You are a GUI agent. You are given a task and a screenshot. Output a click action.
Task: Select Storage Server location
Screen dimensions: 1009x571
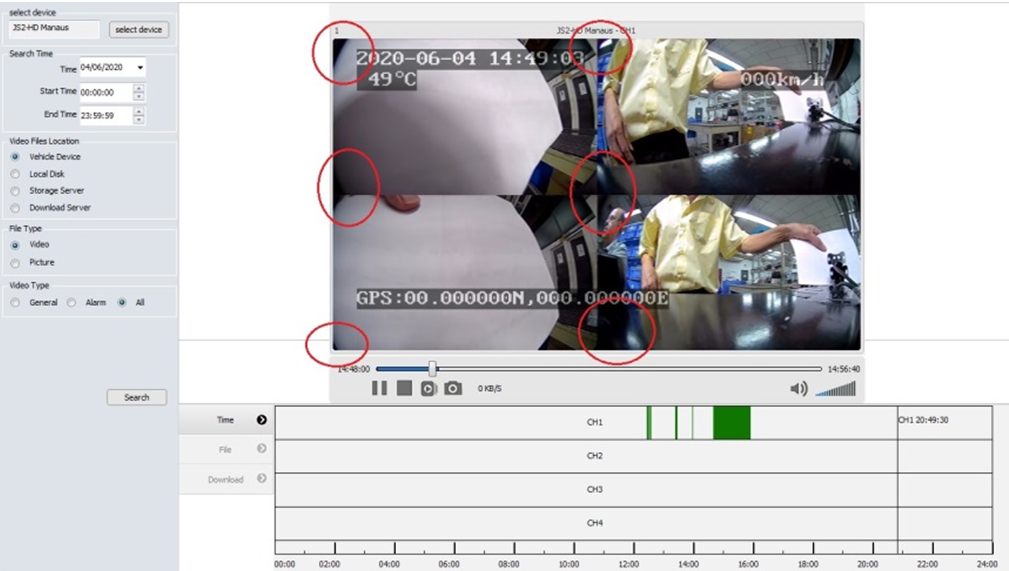tap(15, 191)
